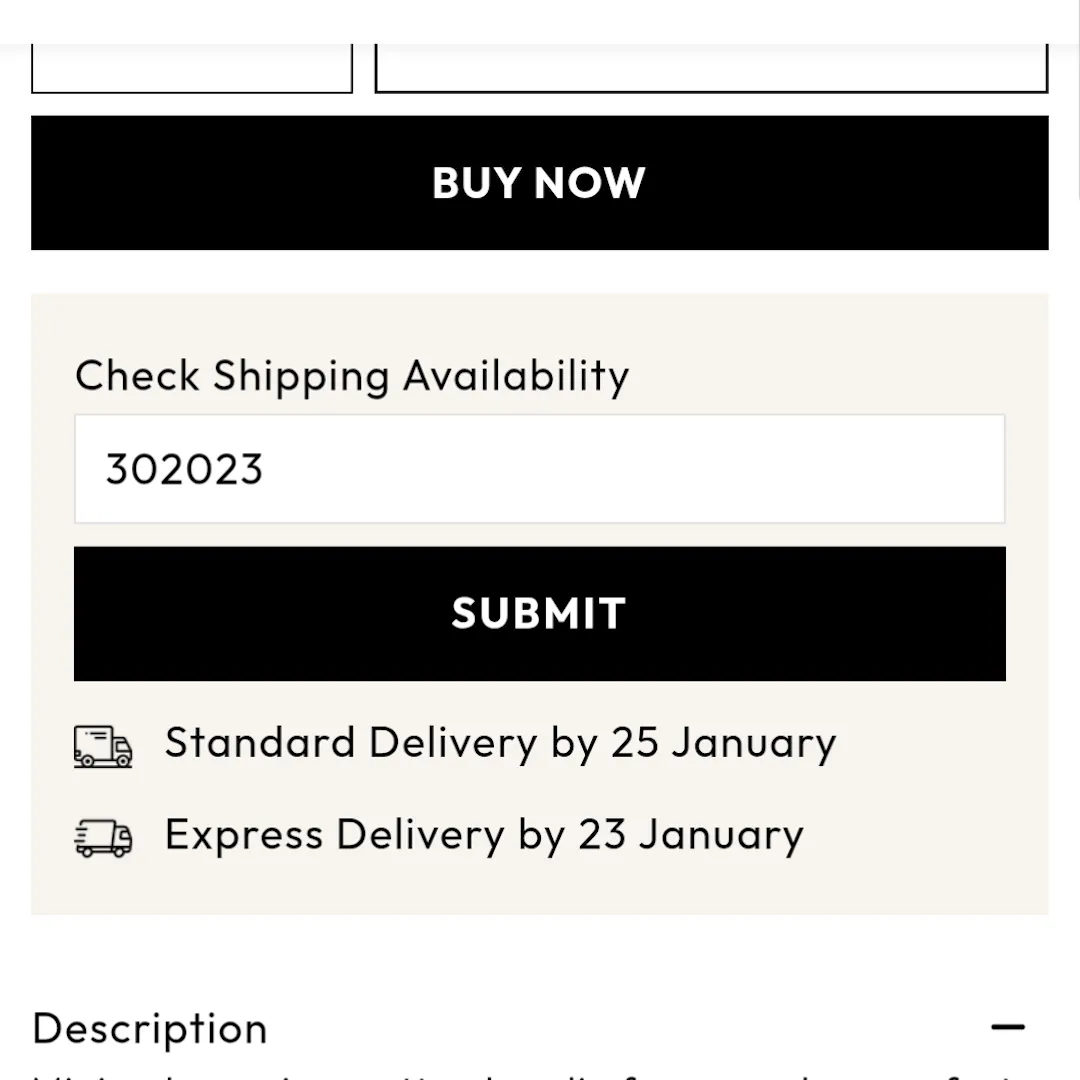Select the Standard Delivery by 25 January text
1080x1080 pixels.
coord(500,744)
